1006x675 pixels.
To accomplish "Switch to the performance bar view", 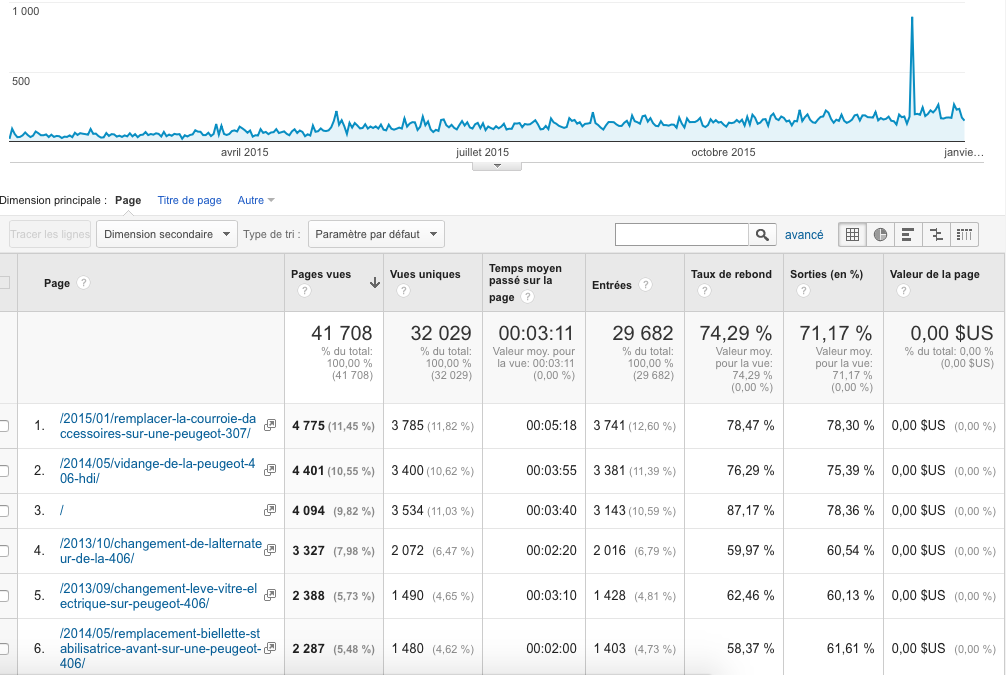I will (x=908, y=235).
